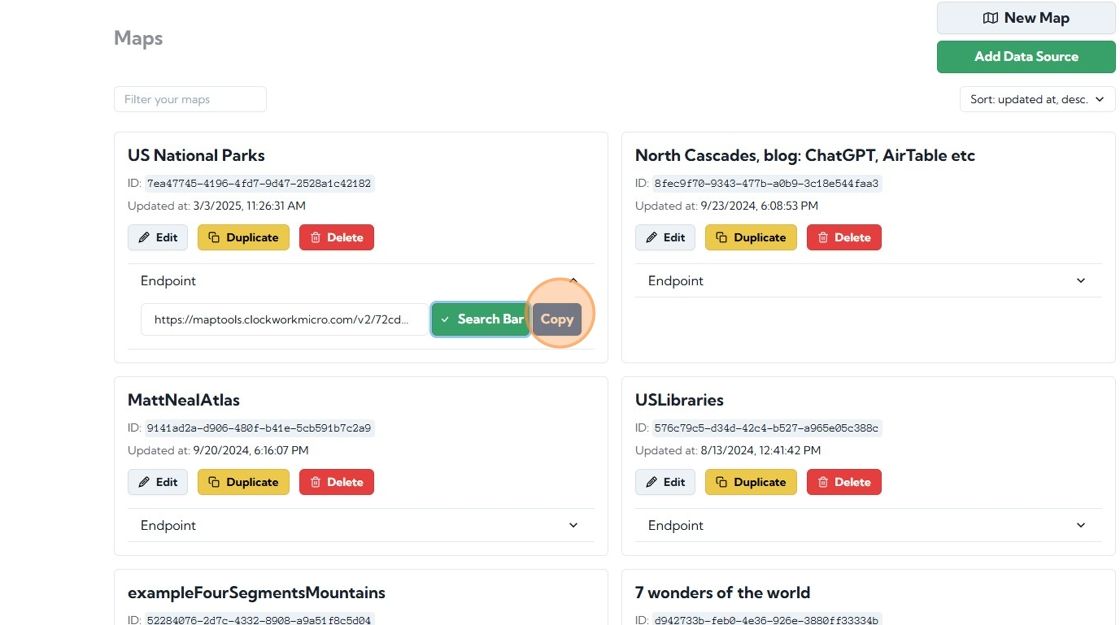Edit the MattNealAtlas map

click(x=158, y=482)
